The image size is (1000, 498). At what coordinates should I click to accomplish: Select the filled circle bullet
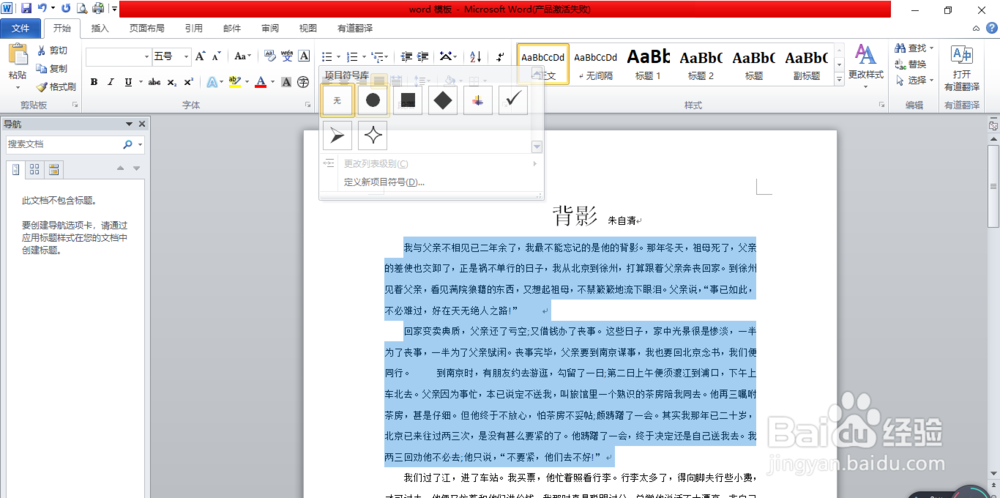[373, 101]
